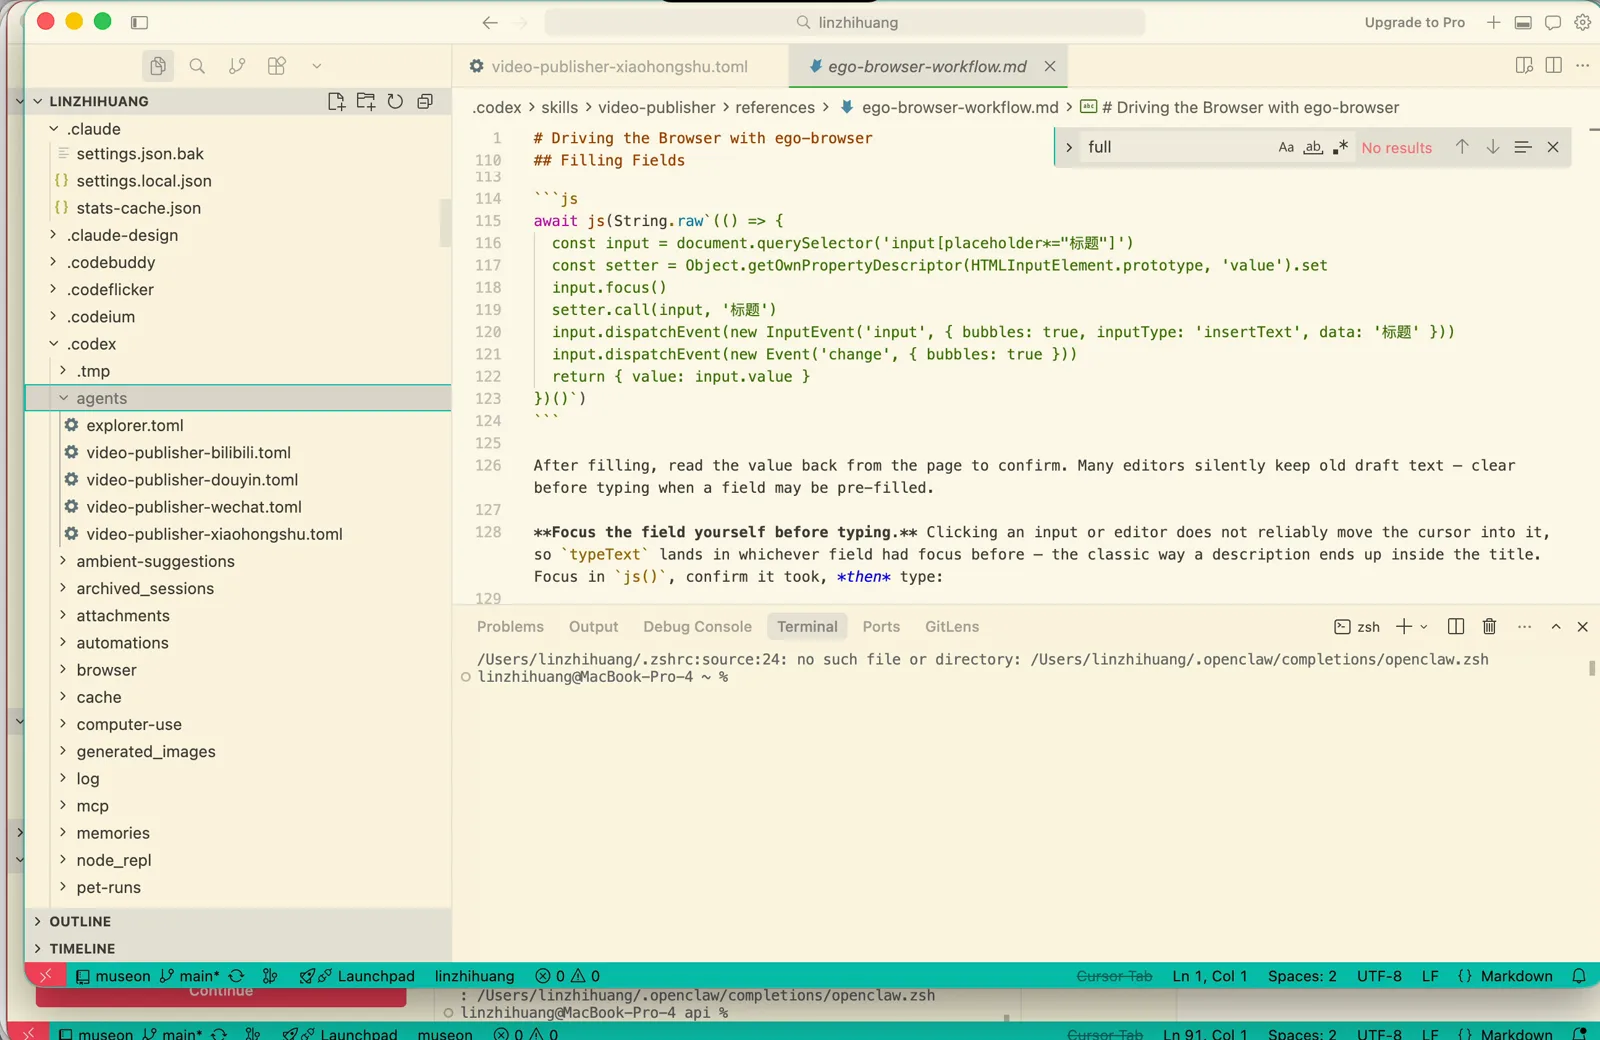
Task: Open the Search view magnifier icon
Action: pos(197,66)
